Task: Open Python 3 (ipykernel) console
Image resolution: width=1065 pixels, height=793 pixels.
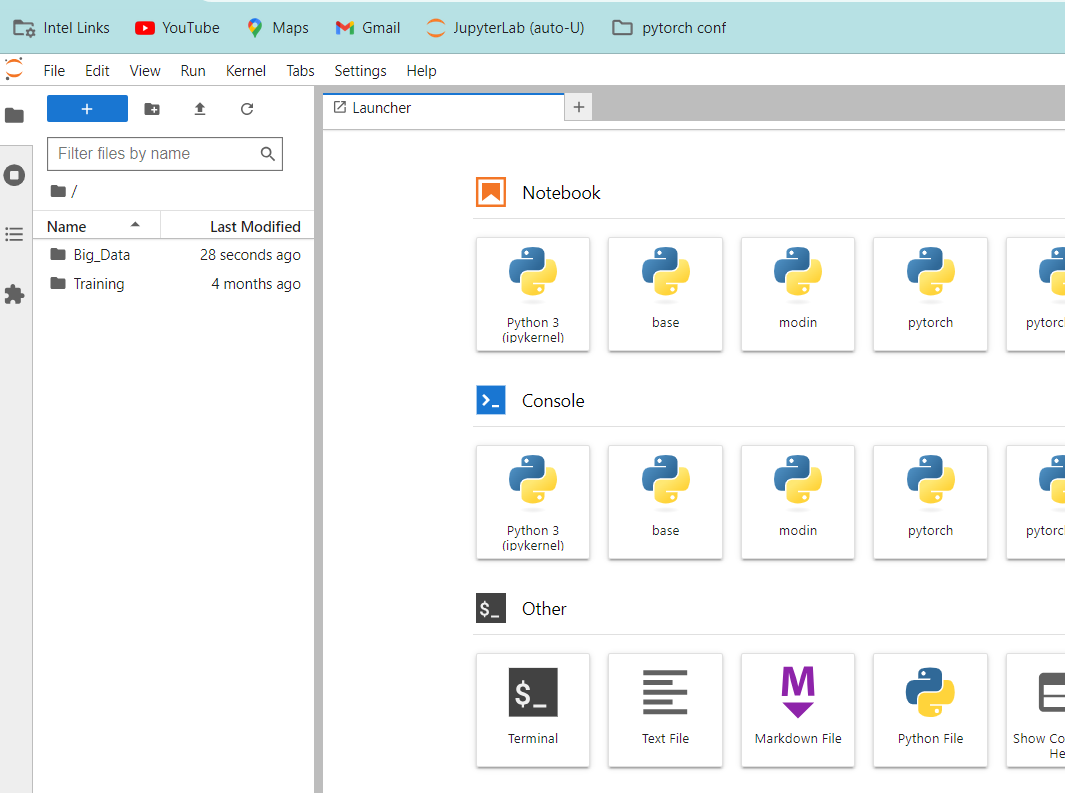Action: click(x=532, y=502)
